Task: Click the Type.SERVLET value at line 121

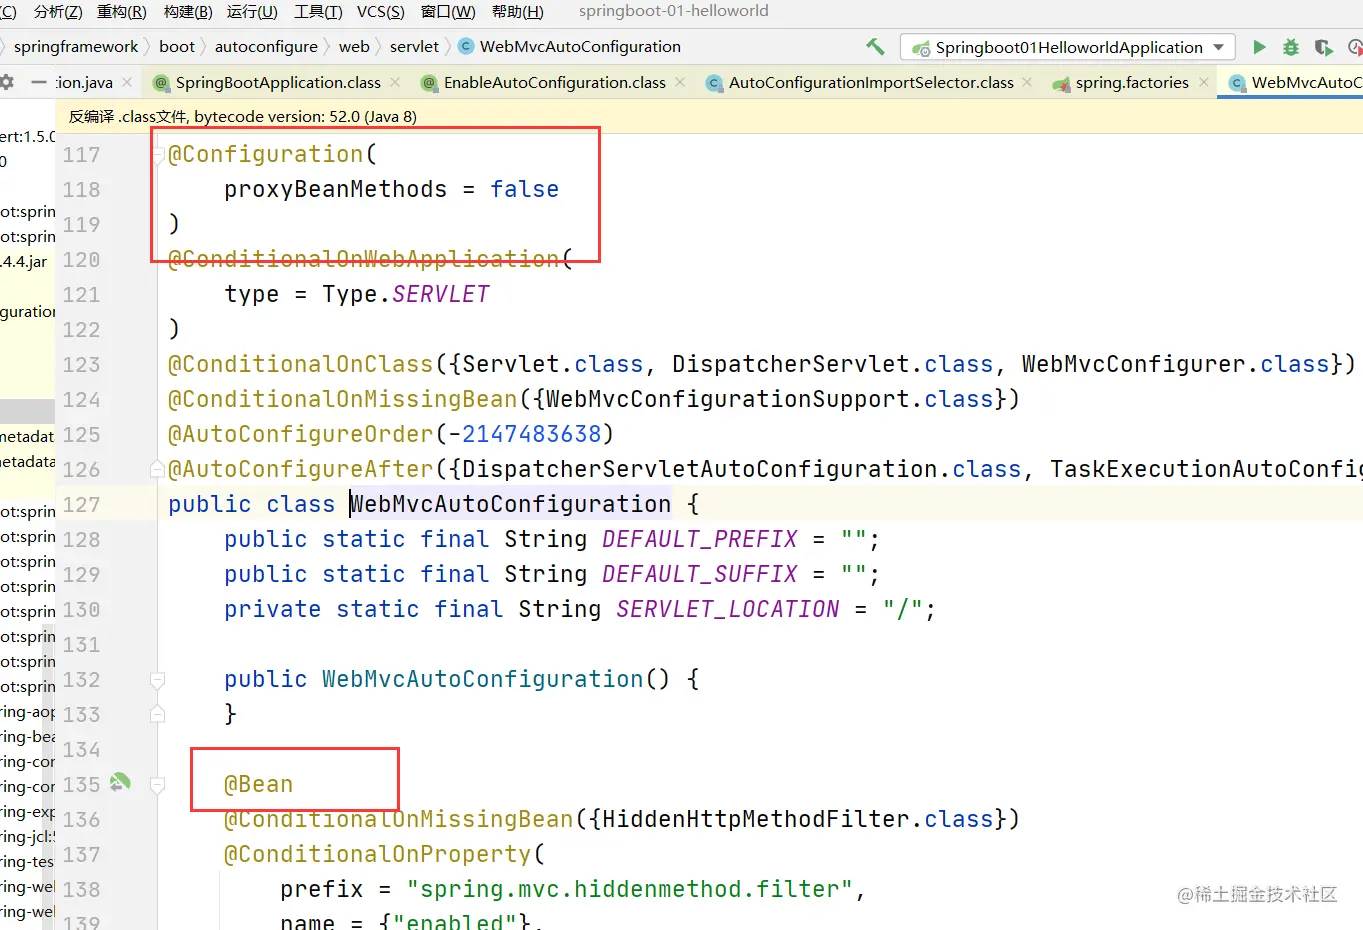Action: [406, 294]
